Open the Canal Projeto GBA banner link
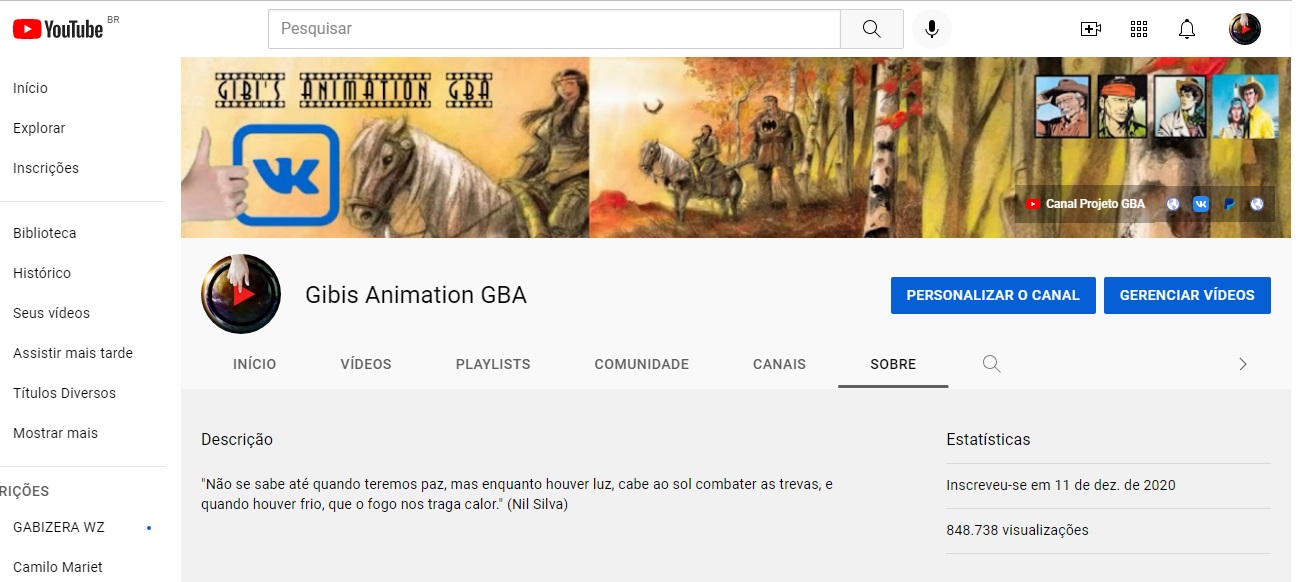 click(x=1095, y=204)
